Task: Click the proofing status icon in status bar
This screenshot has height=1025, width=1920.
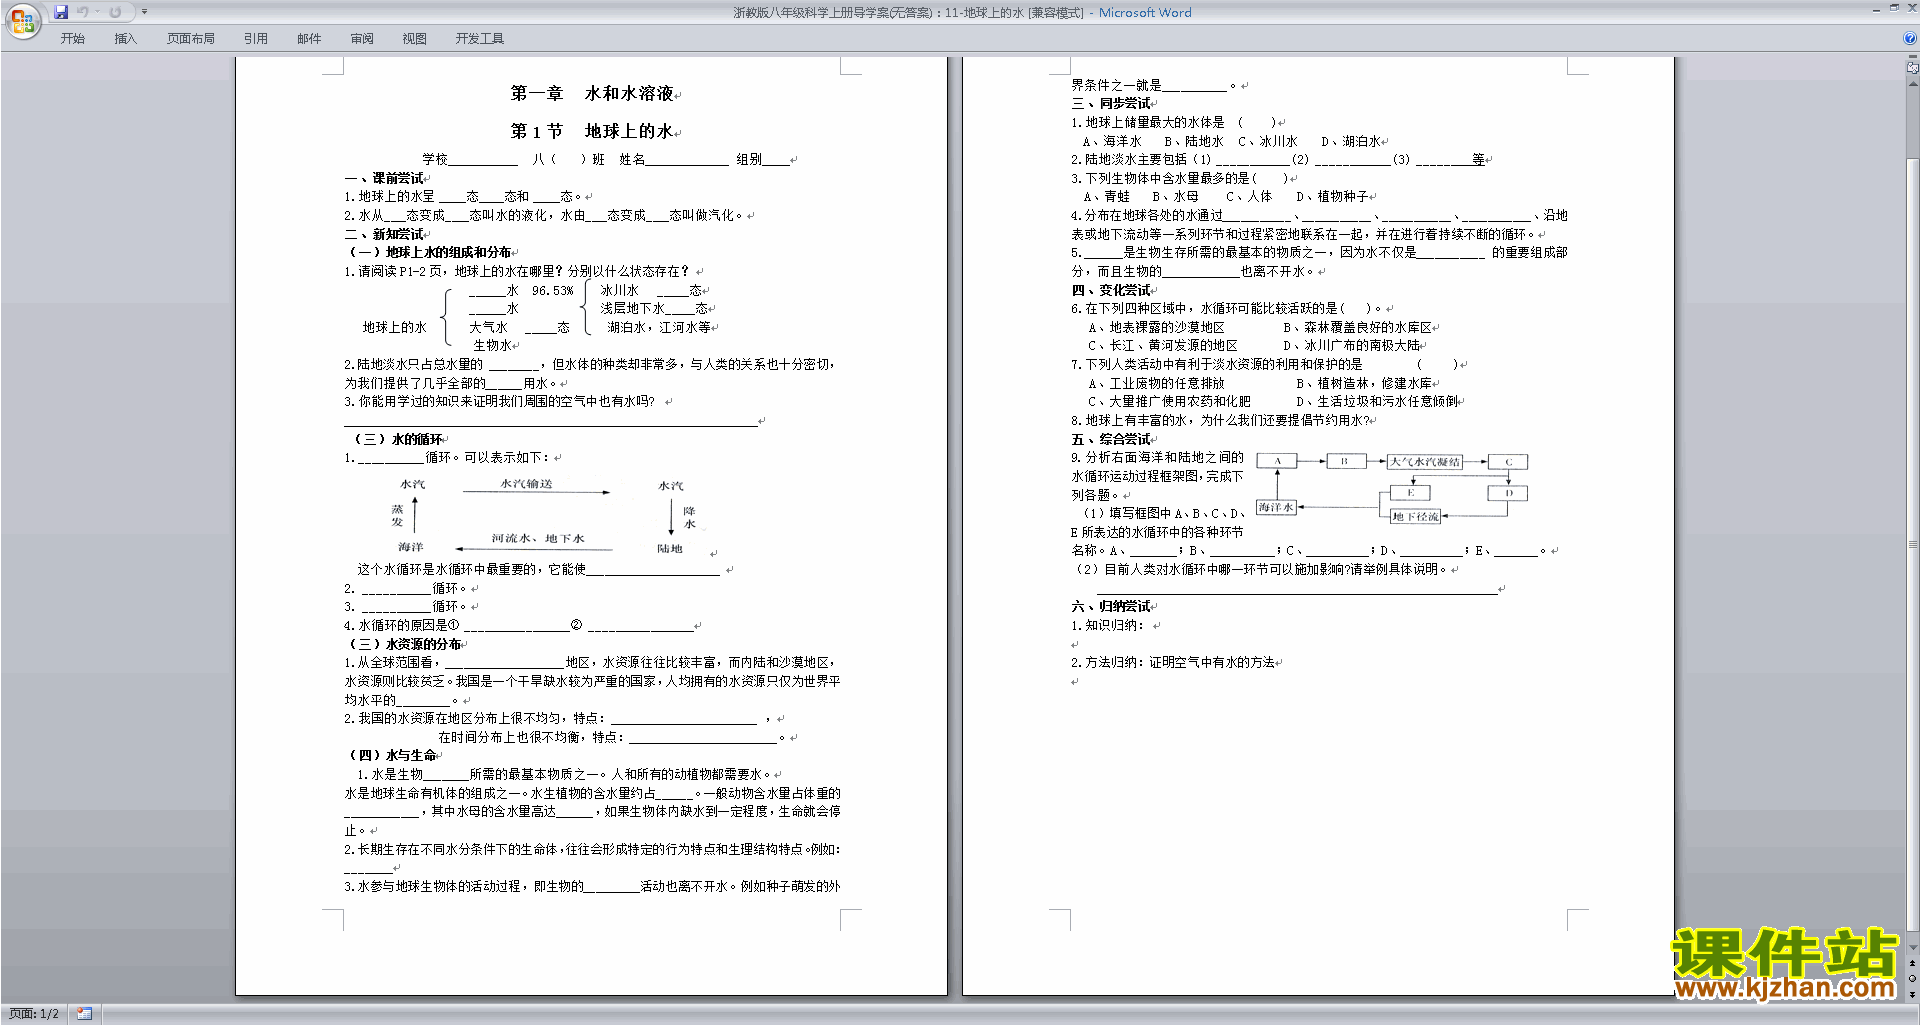Action: click(85, 1014)
